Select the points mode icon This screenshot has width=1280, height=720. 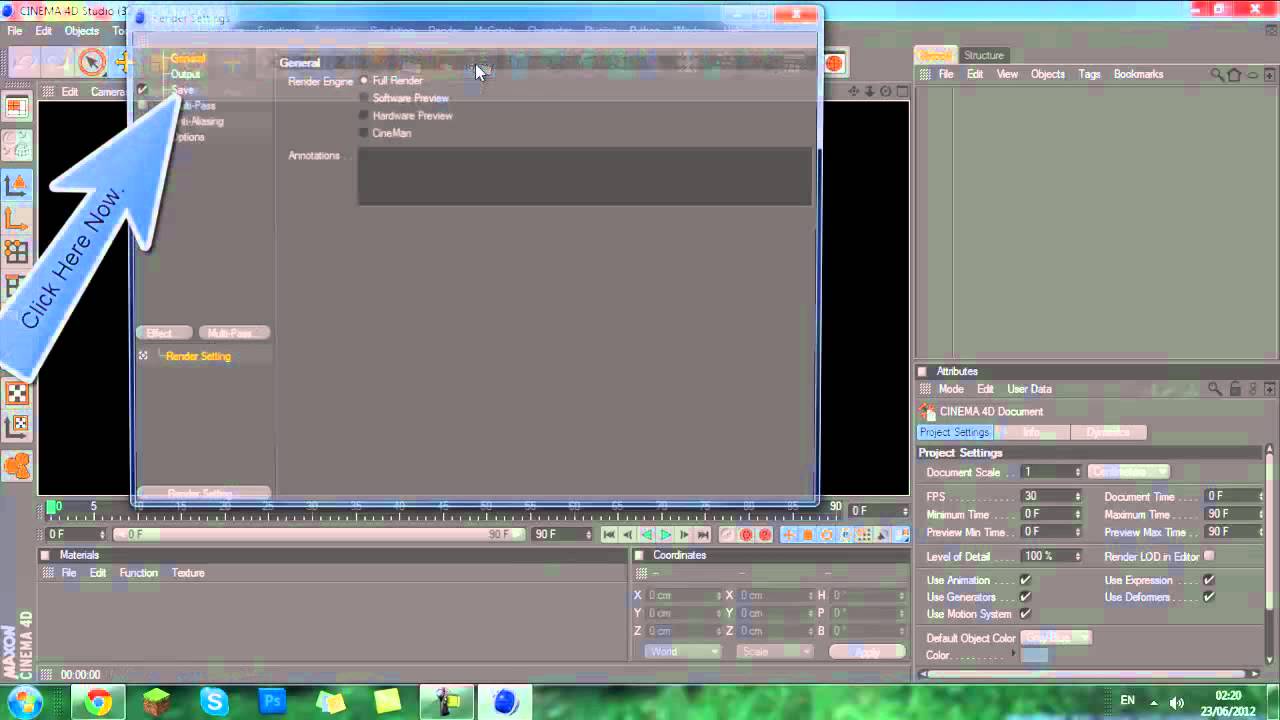pos(17,253)
